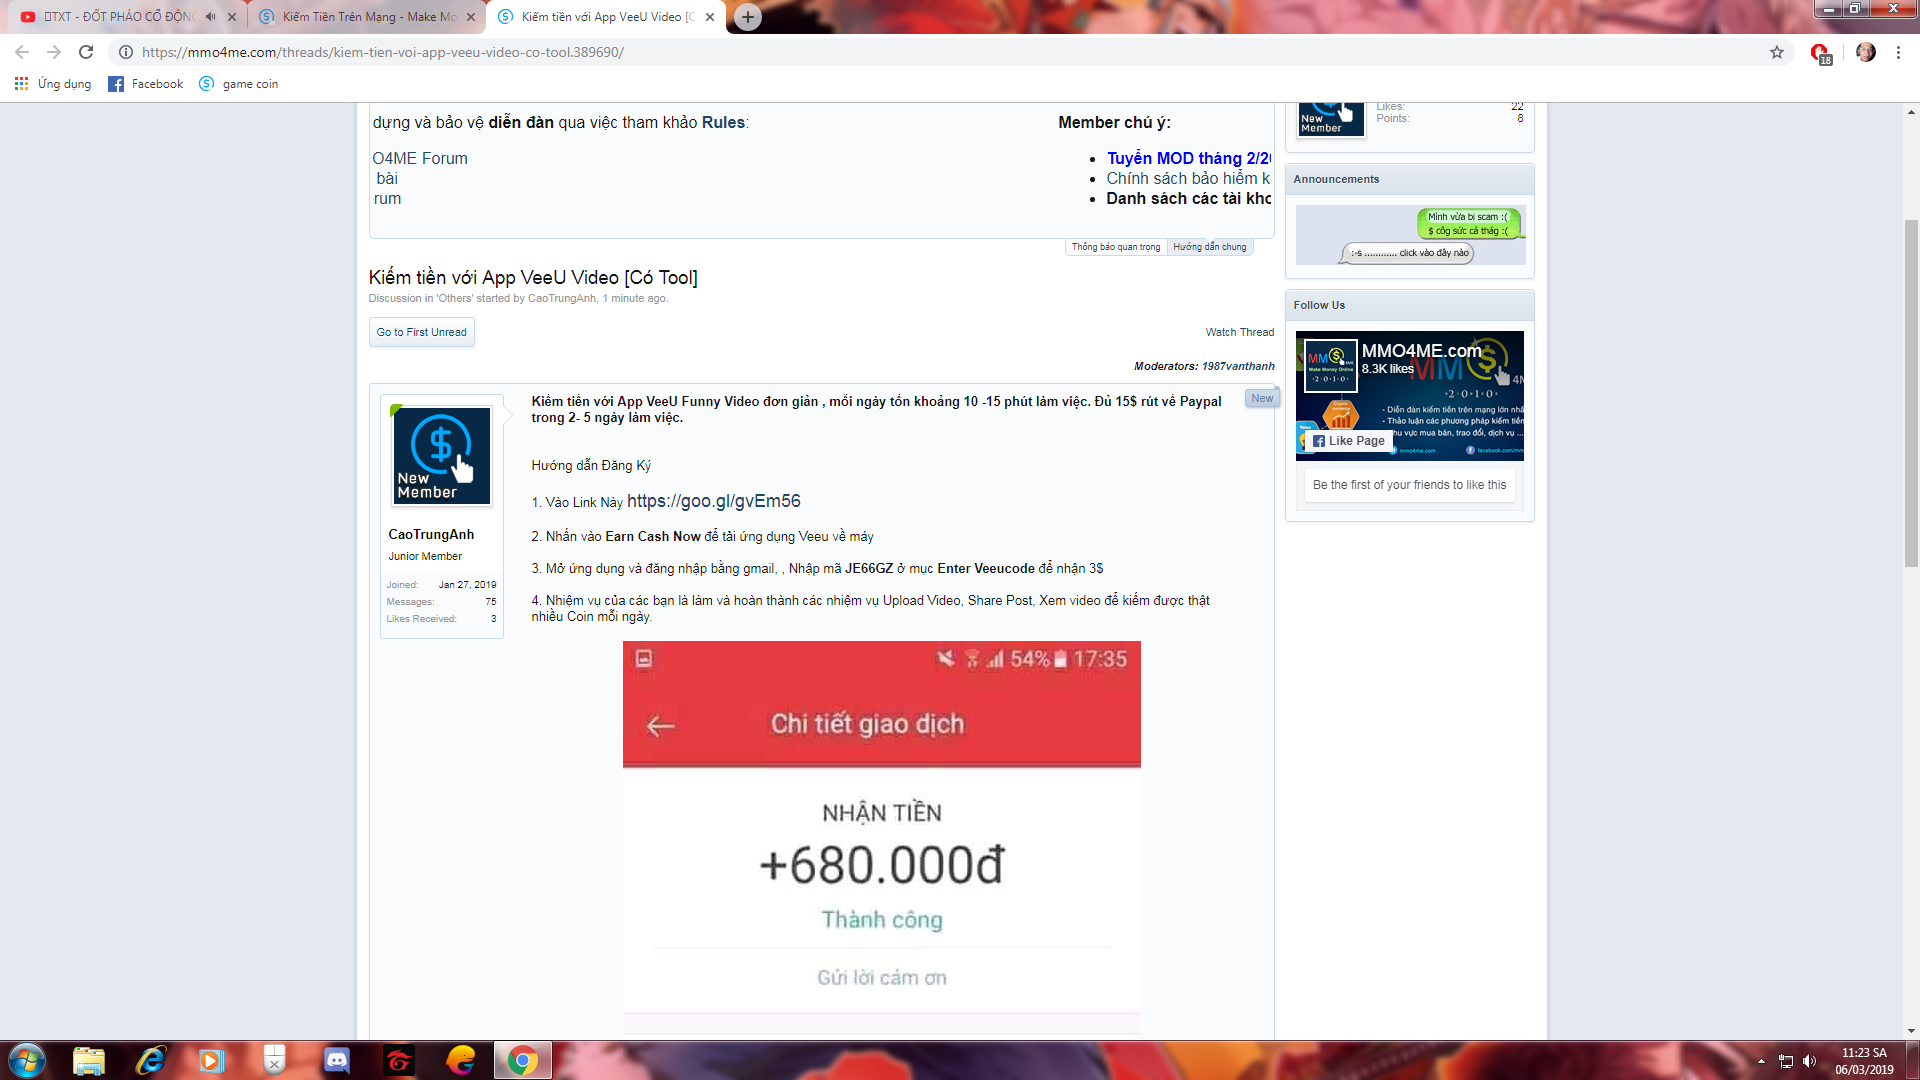Image resolution: width=1920 pixels, height=1080 pixels.
Task: Open new browser tab
Action: [x=747, y=17]
